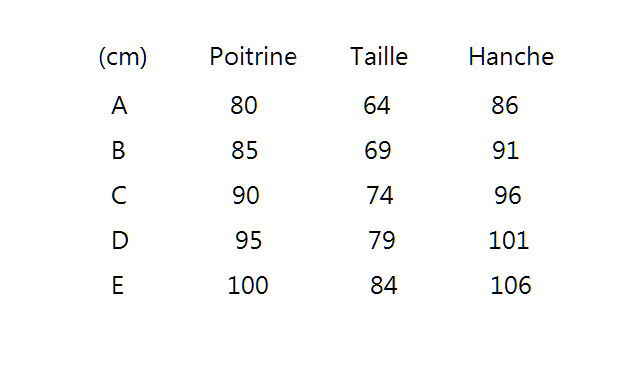
Task: Click size row label C
Action: [x=119, y=195]
